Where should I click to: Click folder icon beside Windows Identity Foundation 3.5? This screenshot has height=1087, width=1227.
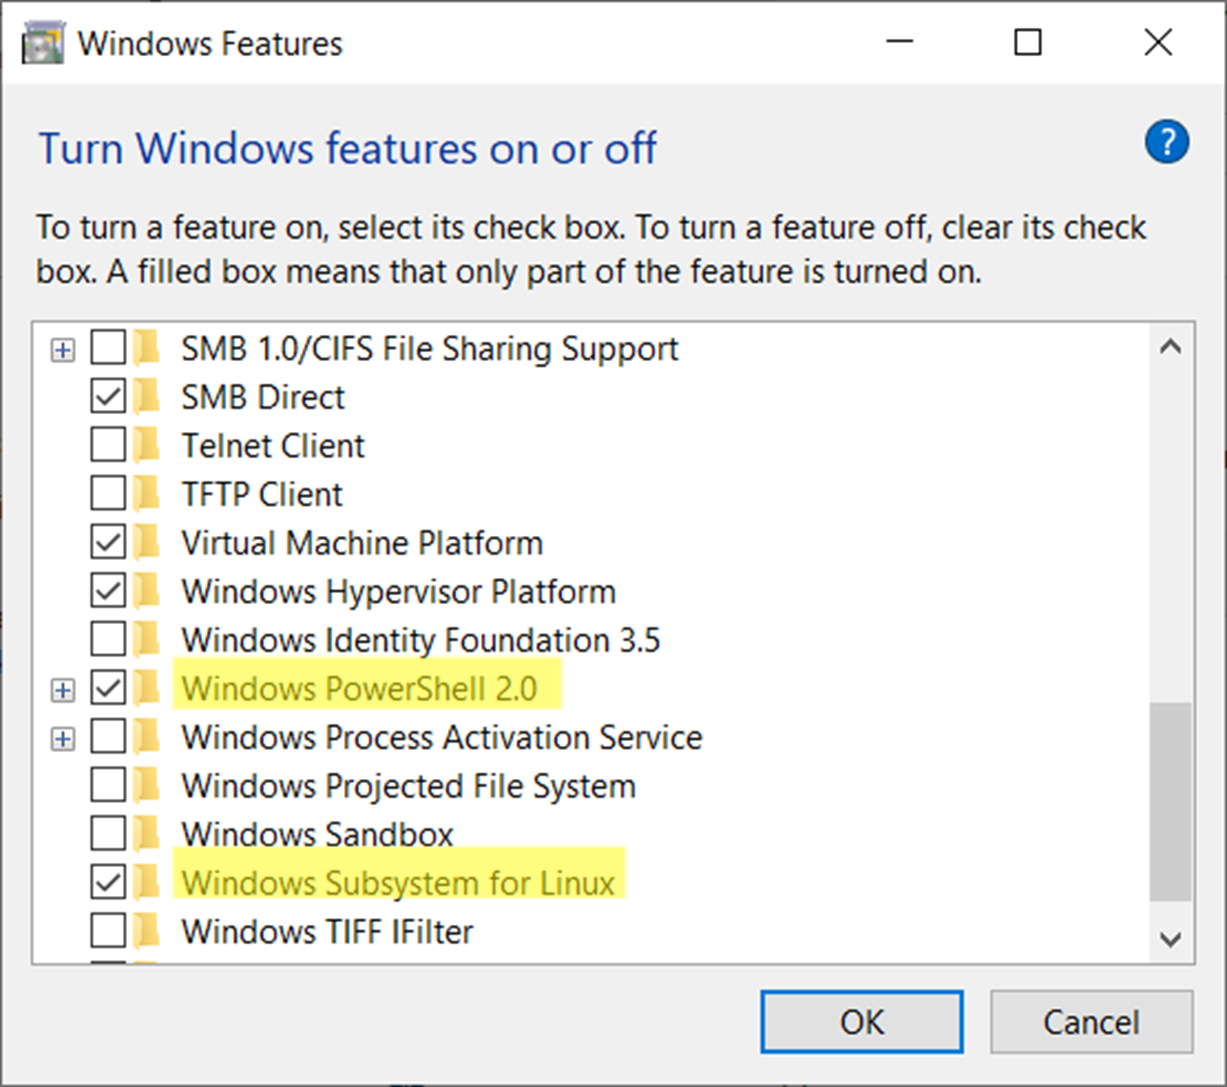[148, 640]
